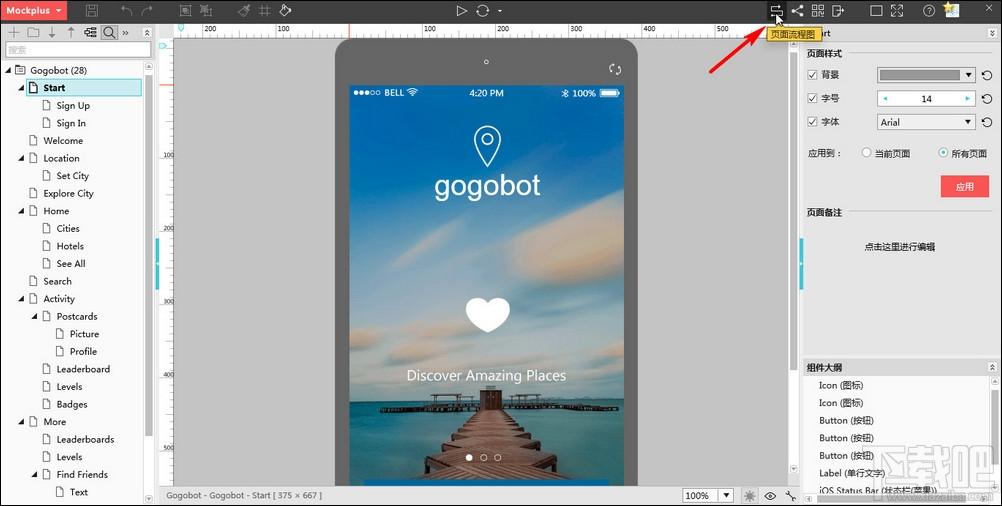The image size is (1002, 506).
Task: Collapse the page panel double chevron
Action: 147,33
